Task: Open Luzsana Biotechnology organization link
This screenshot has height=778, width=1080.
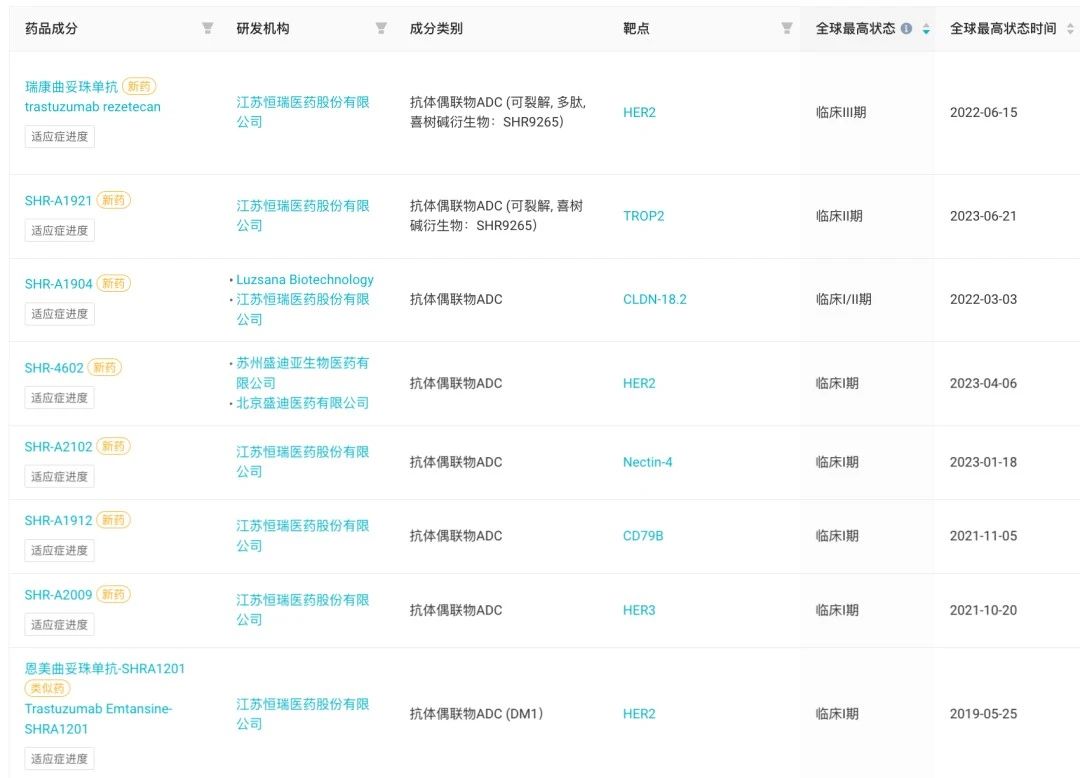Action: click(304, 280)
